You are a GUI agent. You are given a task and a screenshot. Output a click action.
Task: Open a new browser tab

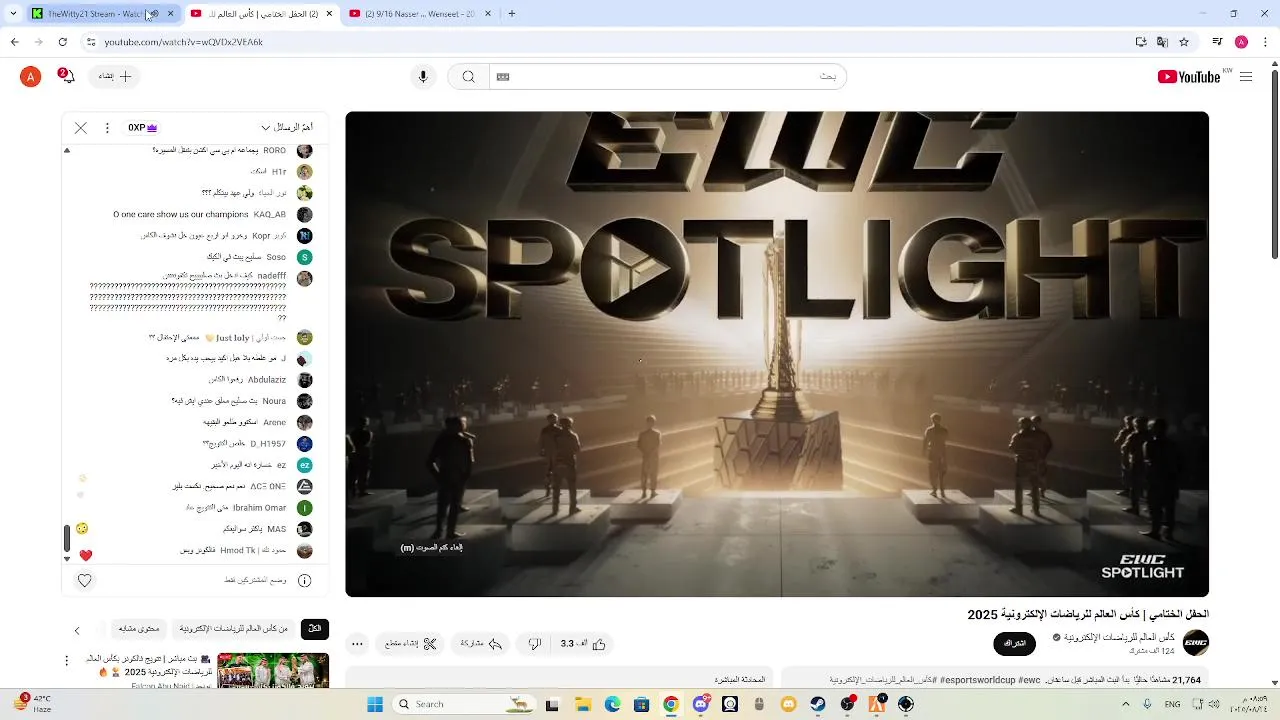pos(512,14)
